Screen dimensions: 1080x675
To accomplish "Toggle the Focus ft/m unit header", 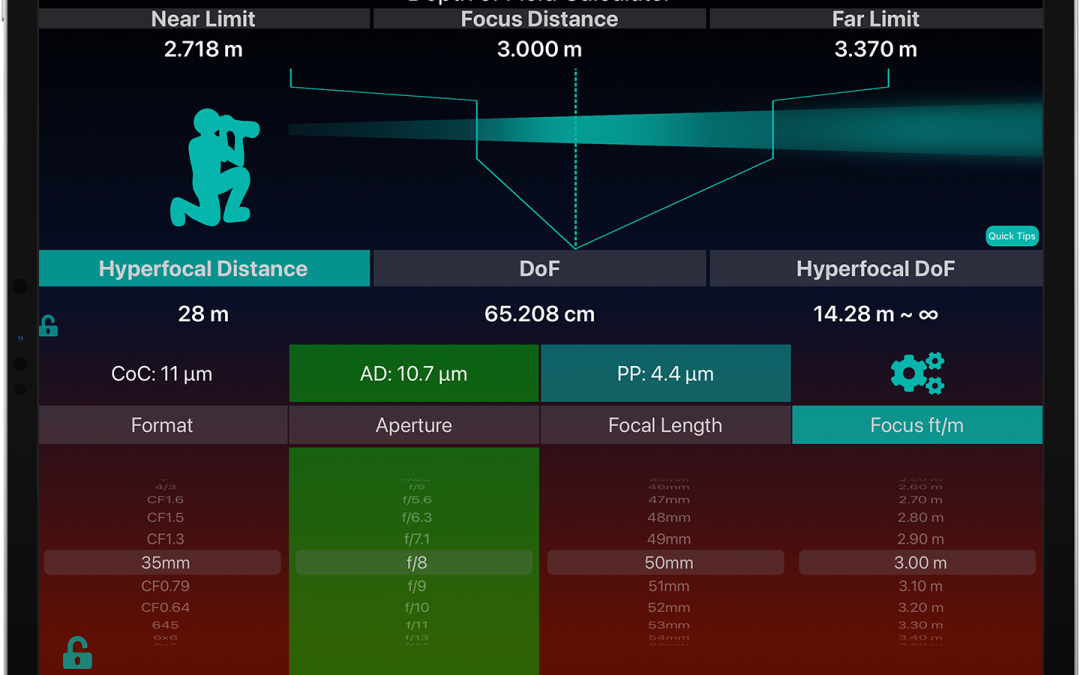I will tap(916, 425).
